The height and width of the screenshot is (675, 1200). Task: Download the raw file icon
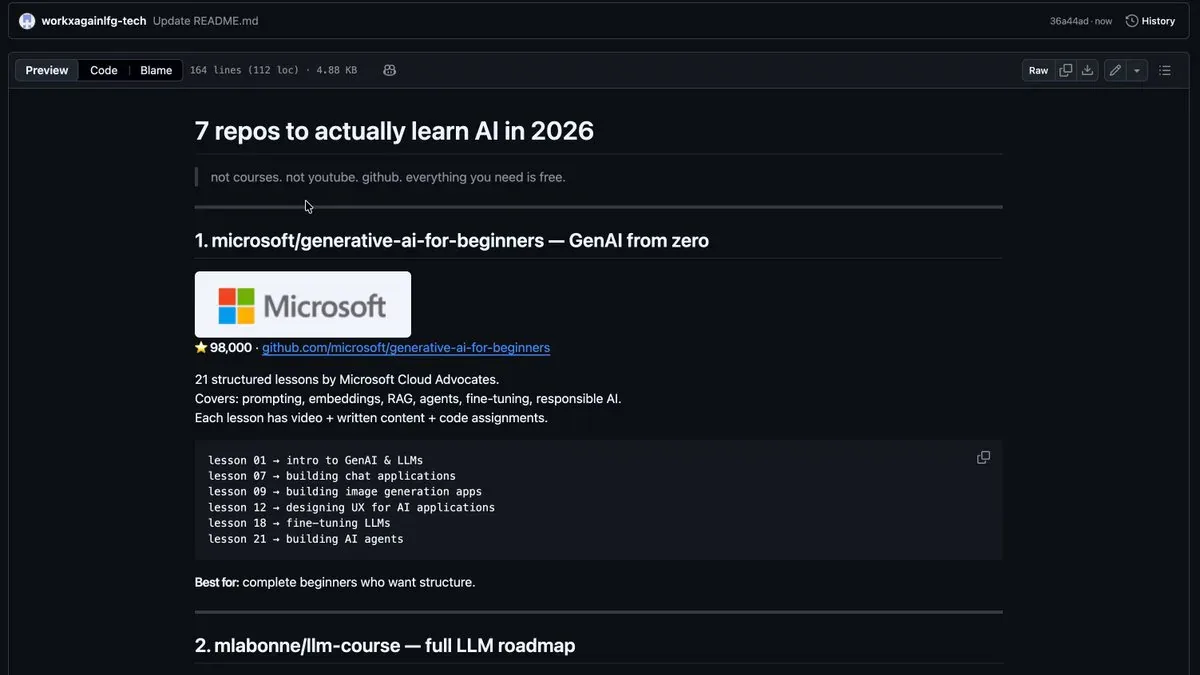coord(1088,70)
